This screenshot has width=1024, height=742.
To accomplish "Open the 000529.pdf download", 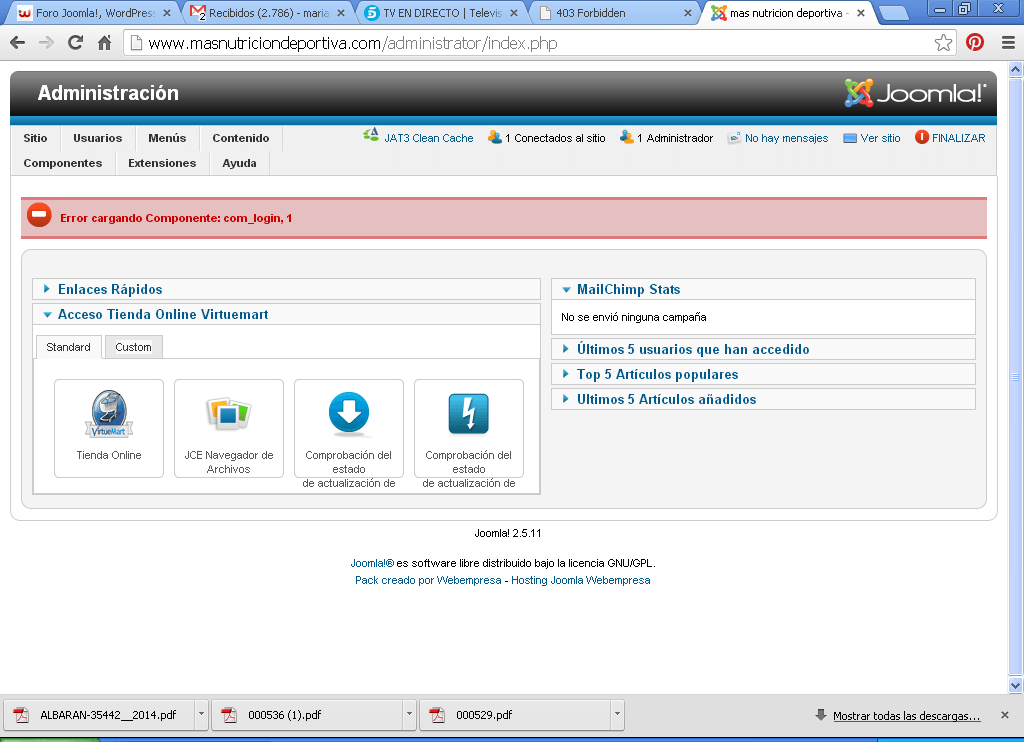I will pyautogui.click(x=515, y=715).
